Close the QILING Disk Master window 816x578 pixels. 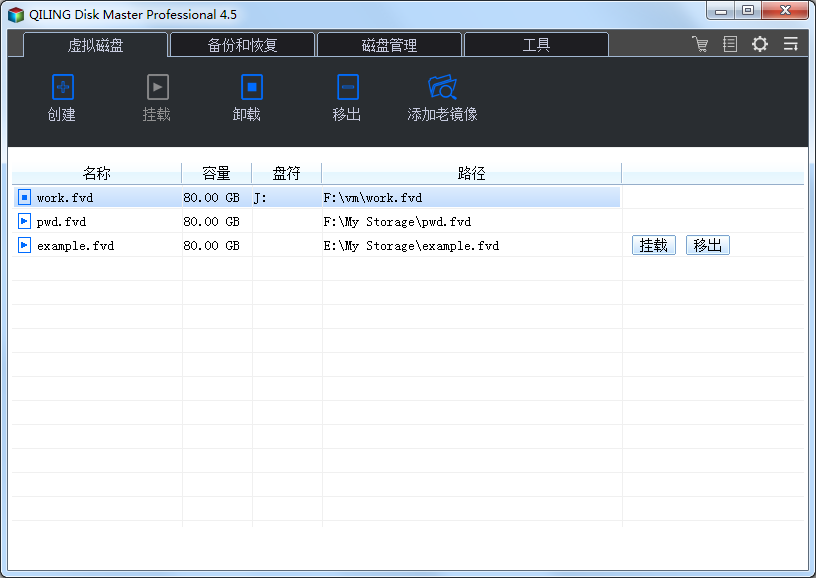click(x=785, y=10)
